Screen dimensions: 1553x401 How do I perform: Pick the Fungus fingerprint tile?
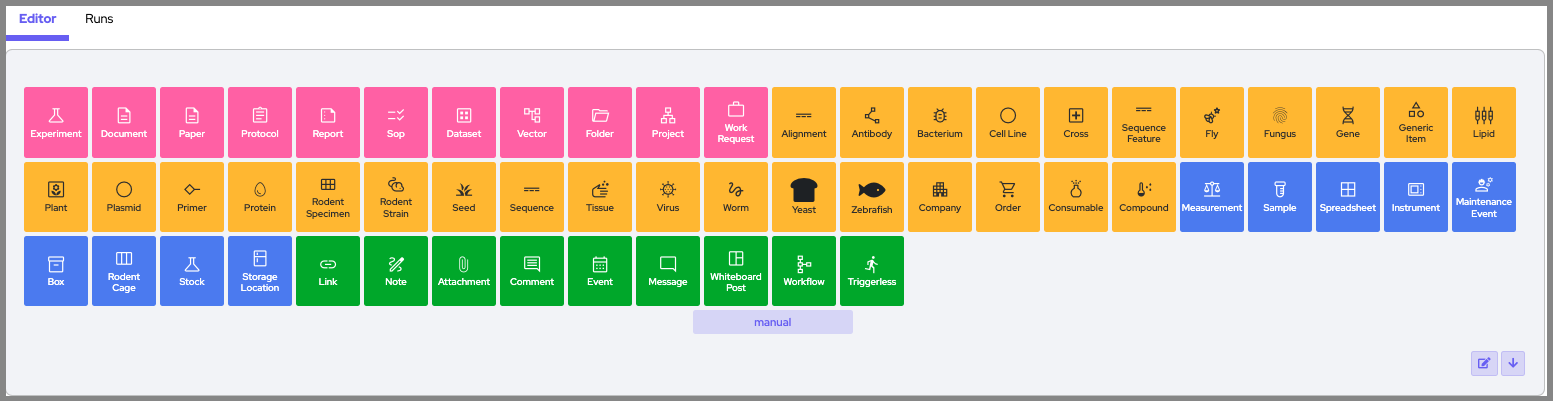[x=1280, y=122]
